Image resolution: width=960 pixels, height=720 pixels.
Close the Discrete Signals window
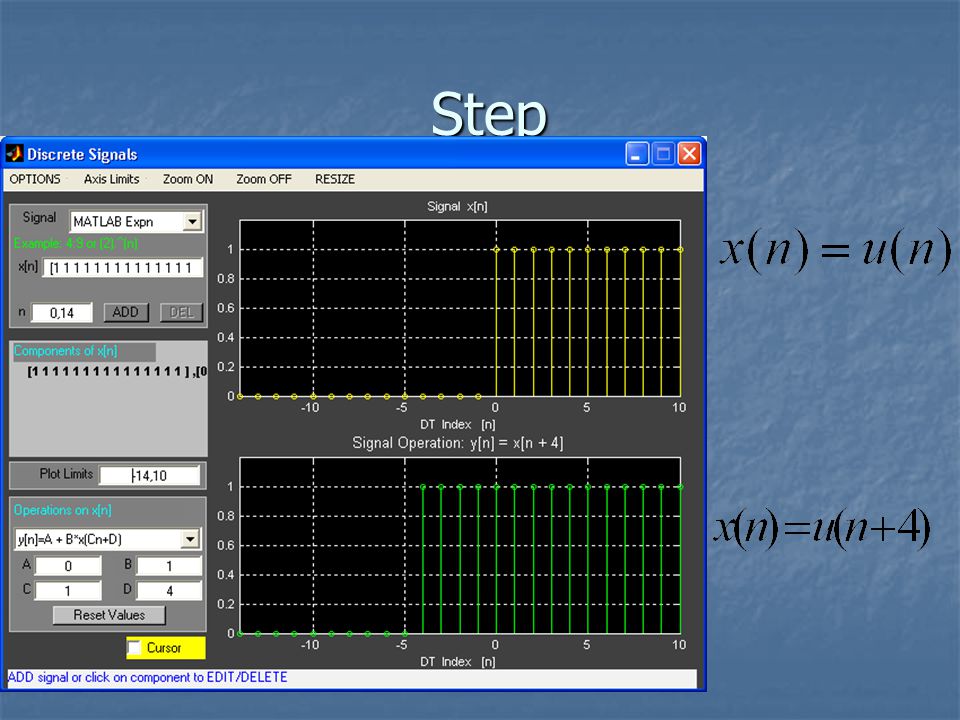click(689, 154)
